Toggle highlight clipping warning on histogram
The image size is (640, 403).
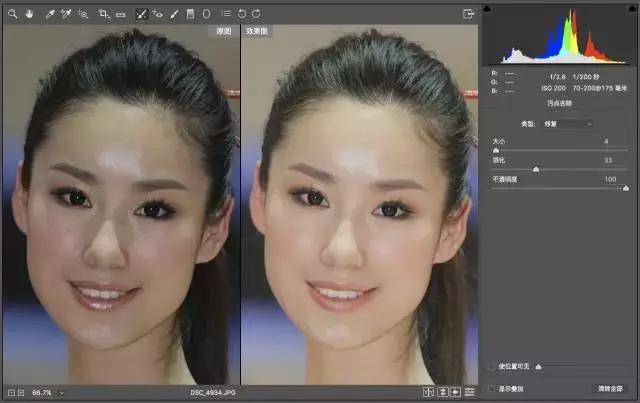tap(633, 9)
